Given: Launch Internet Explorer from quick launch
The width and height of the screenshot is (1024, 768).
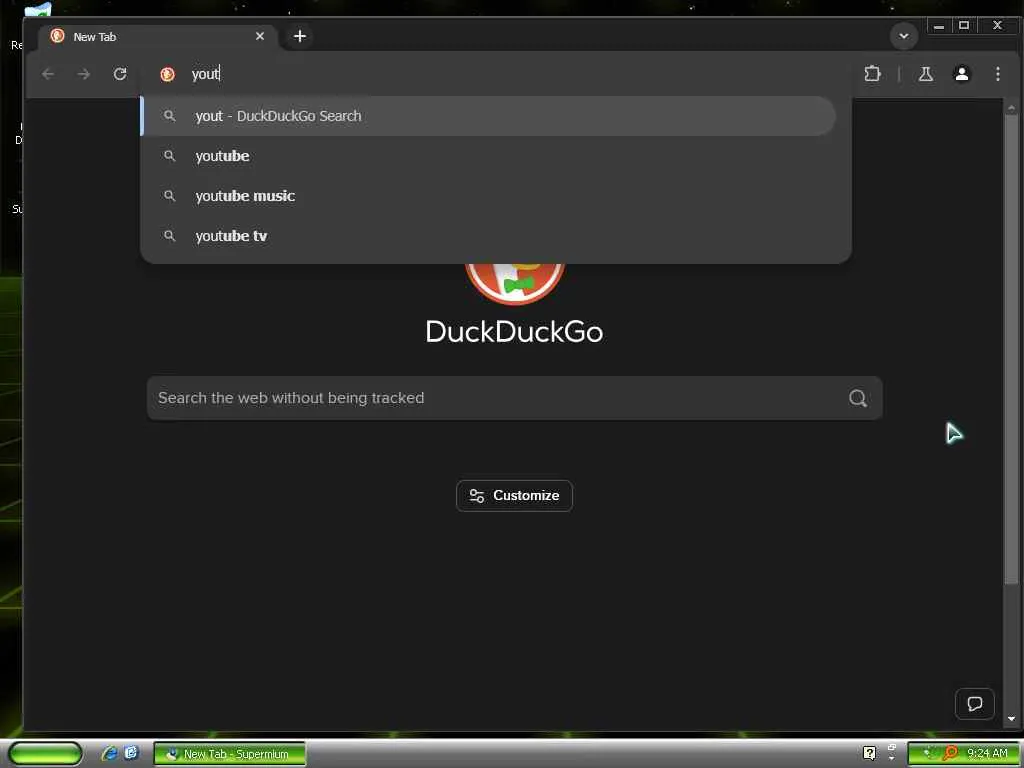Looking at the screenshot, I should click(x=109, y=753).
